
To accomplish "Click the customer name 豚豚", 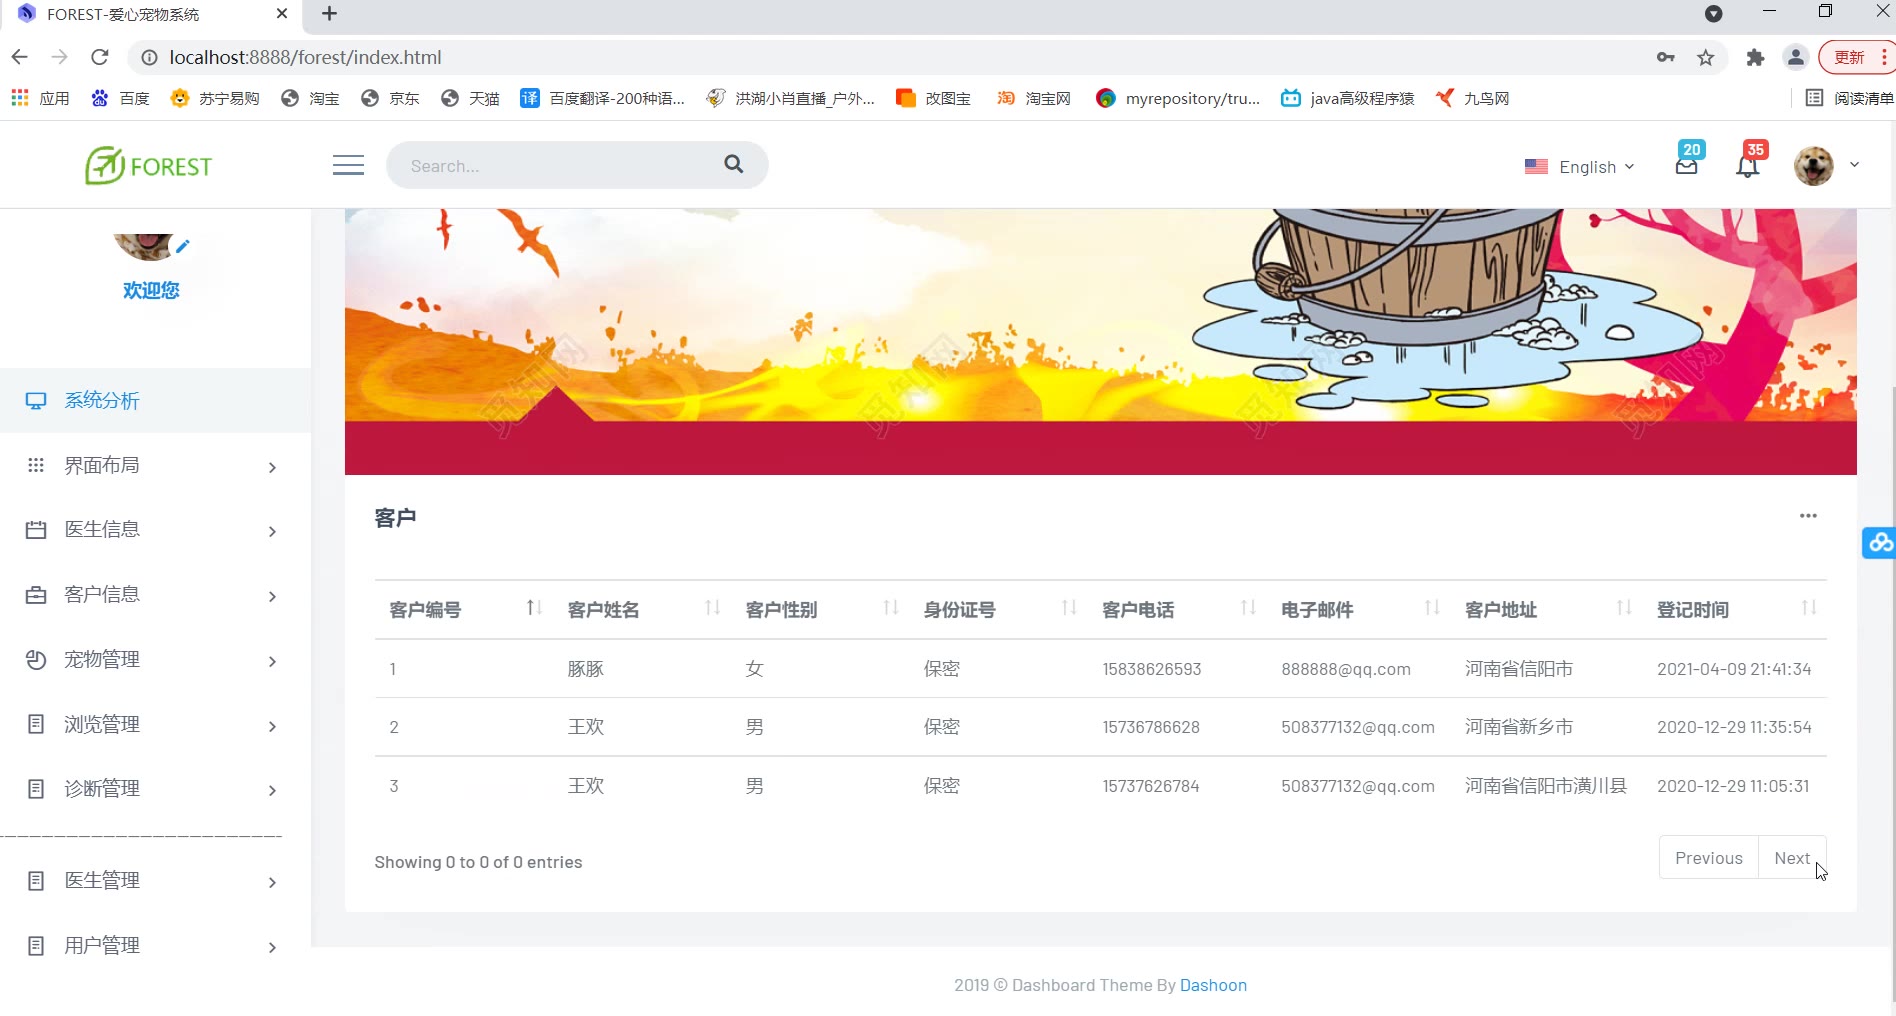I will (586, 669).
